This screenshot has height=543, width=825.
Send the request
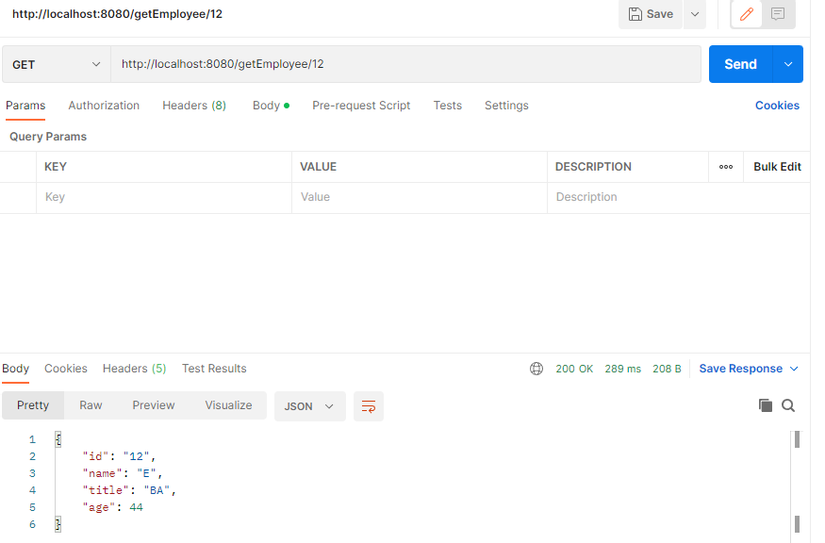pos(740,64)
